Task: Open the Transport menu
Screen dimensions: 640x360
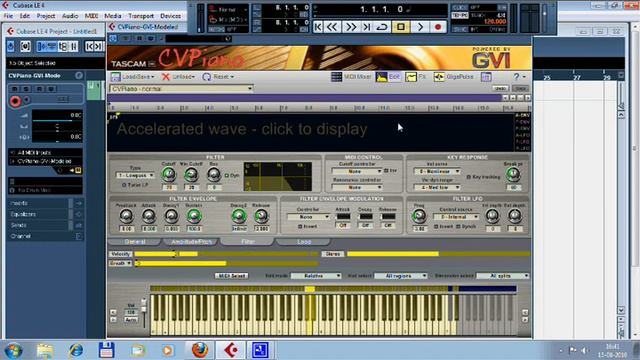Action: tap(141, 16)
